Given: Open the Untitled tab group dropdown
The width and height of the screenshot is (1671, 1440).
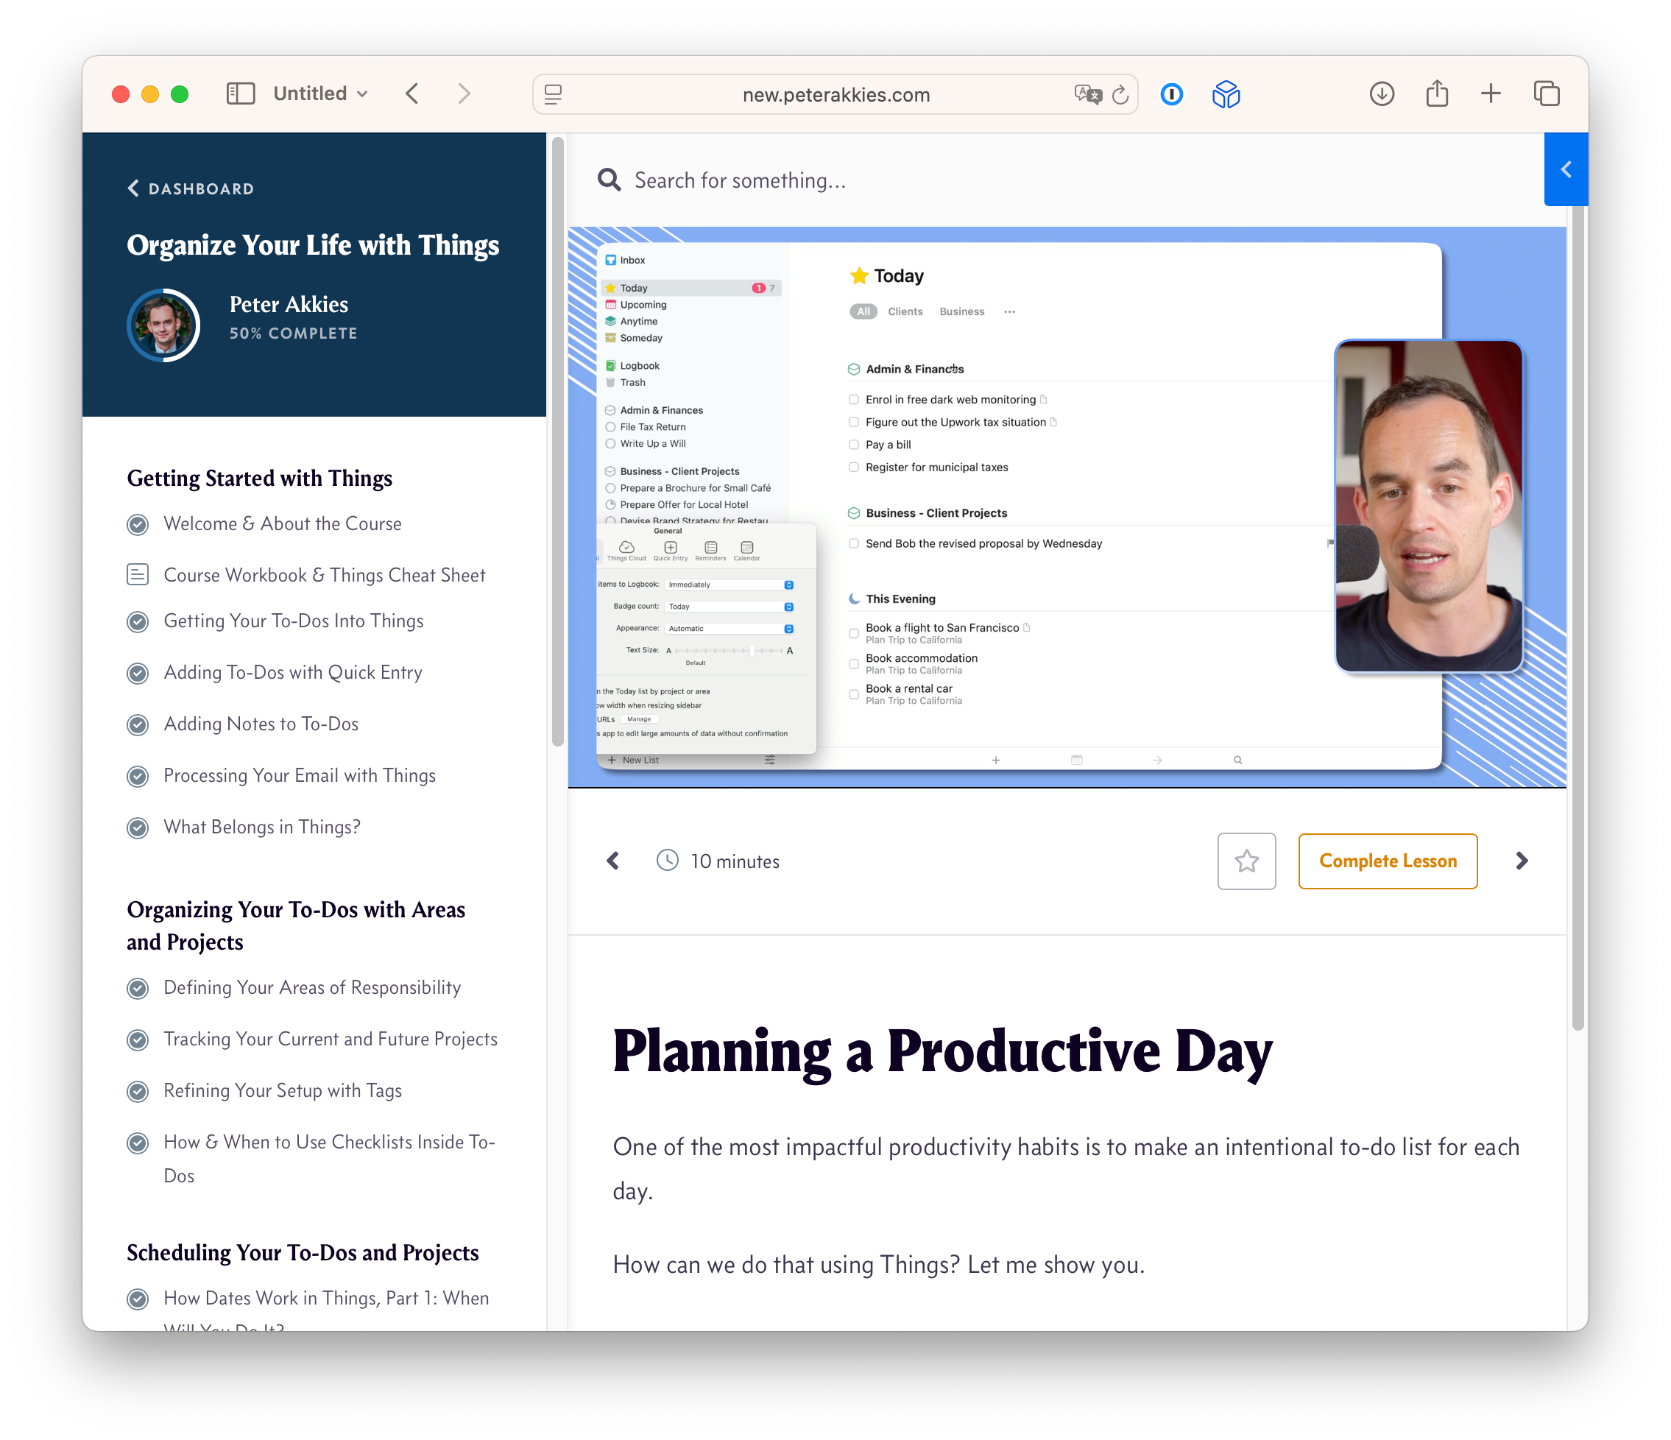Looking at the screenshot, I should coord(320,94).
